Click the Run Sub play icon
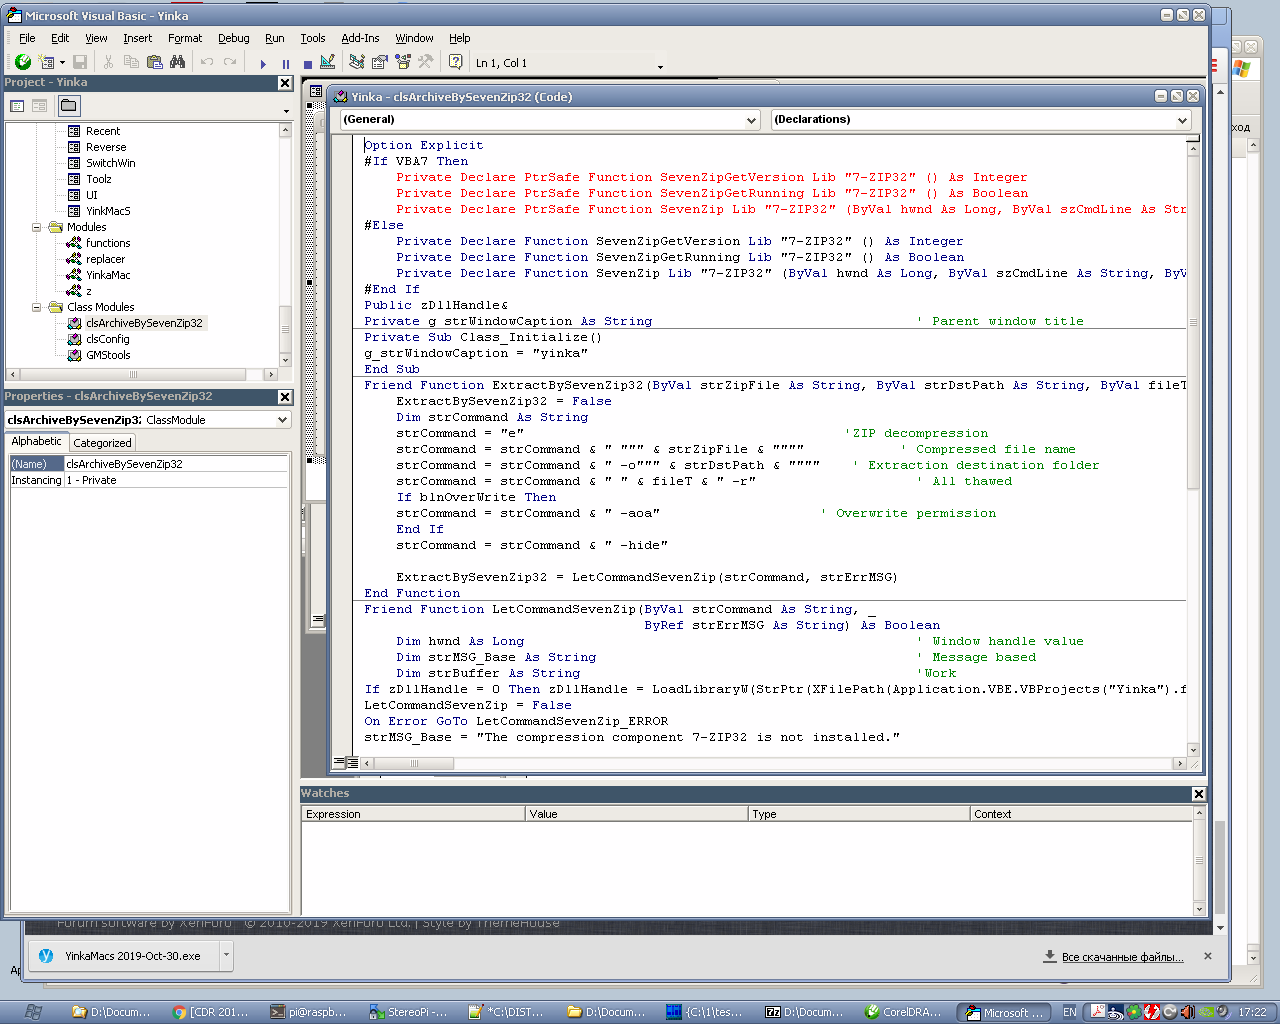 click(x=263, y=63)
